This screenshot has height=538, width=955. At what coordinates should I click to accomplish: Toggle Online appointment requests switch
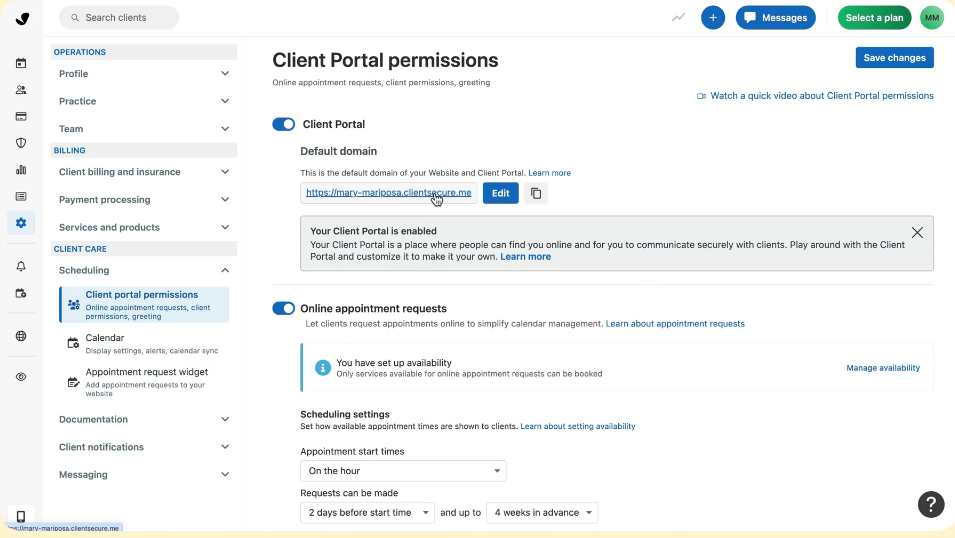tap(284, 309)
